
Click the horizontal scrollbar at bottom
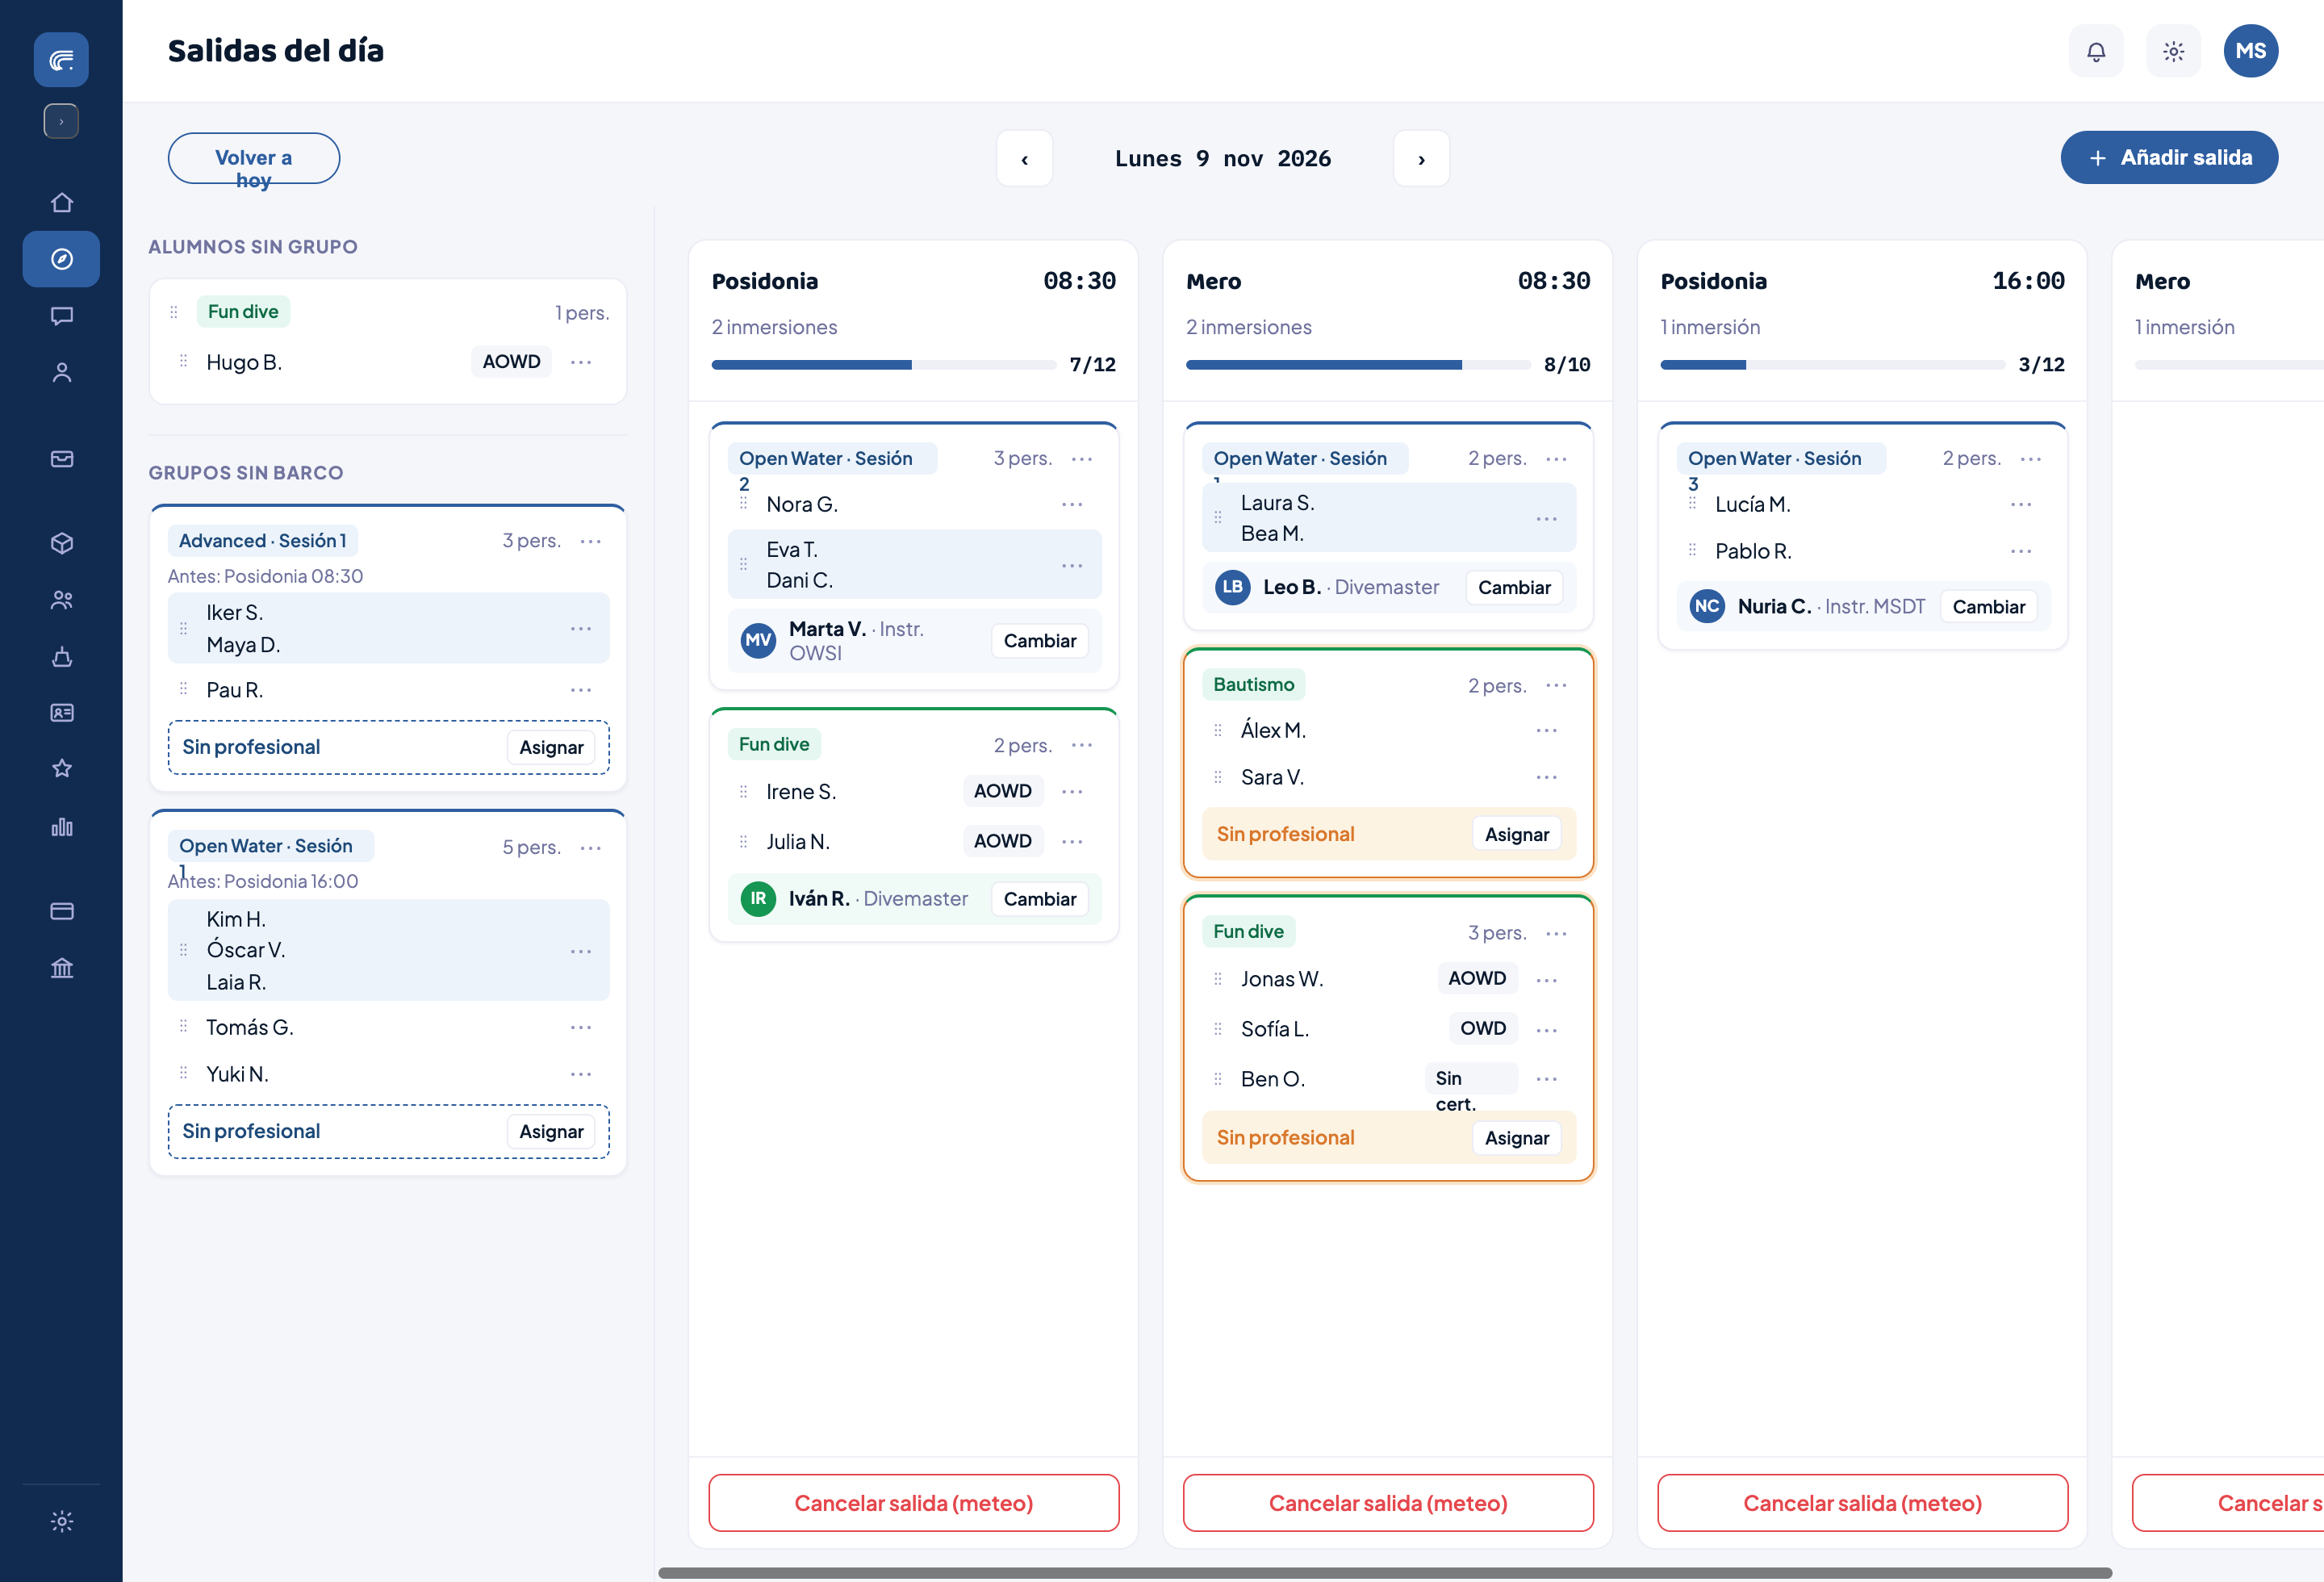tap(1385, 1573)
